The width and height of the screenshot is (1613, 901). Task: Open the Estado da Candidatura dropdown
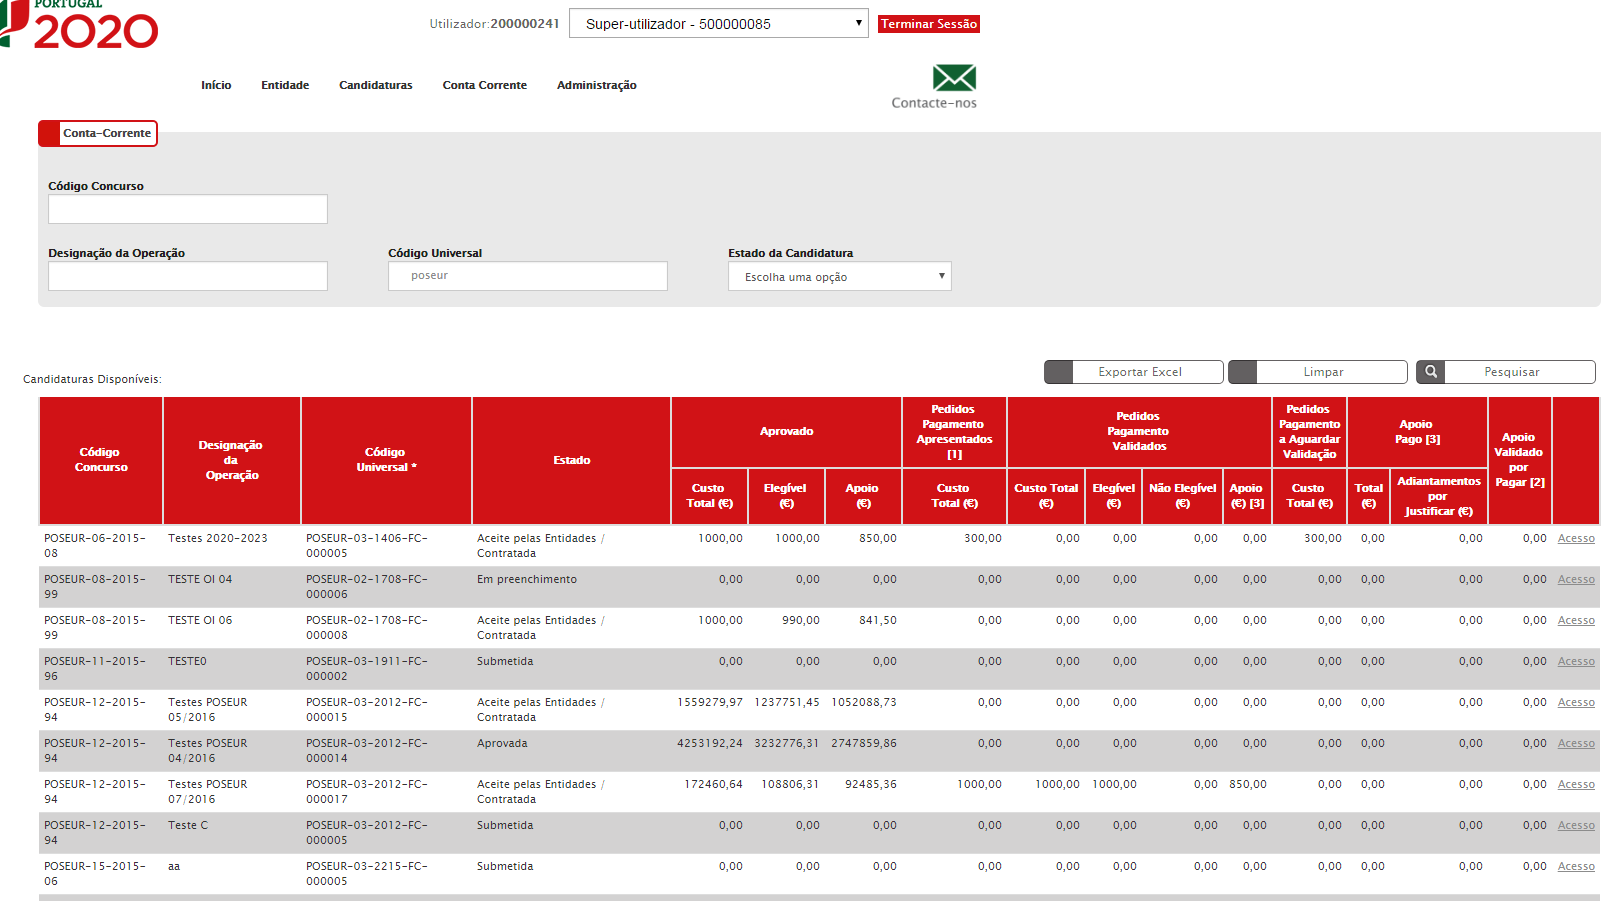tap(839, 276)
